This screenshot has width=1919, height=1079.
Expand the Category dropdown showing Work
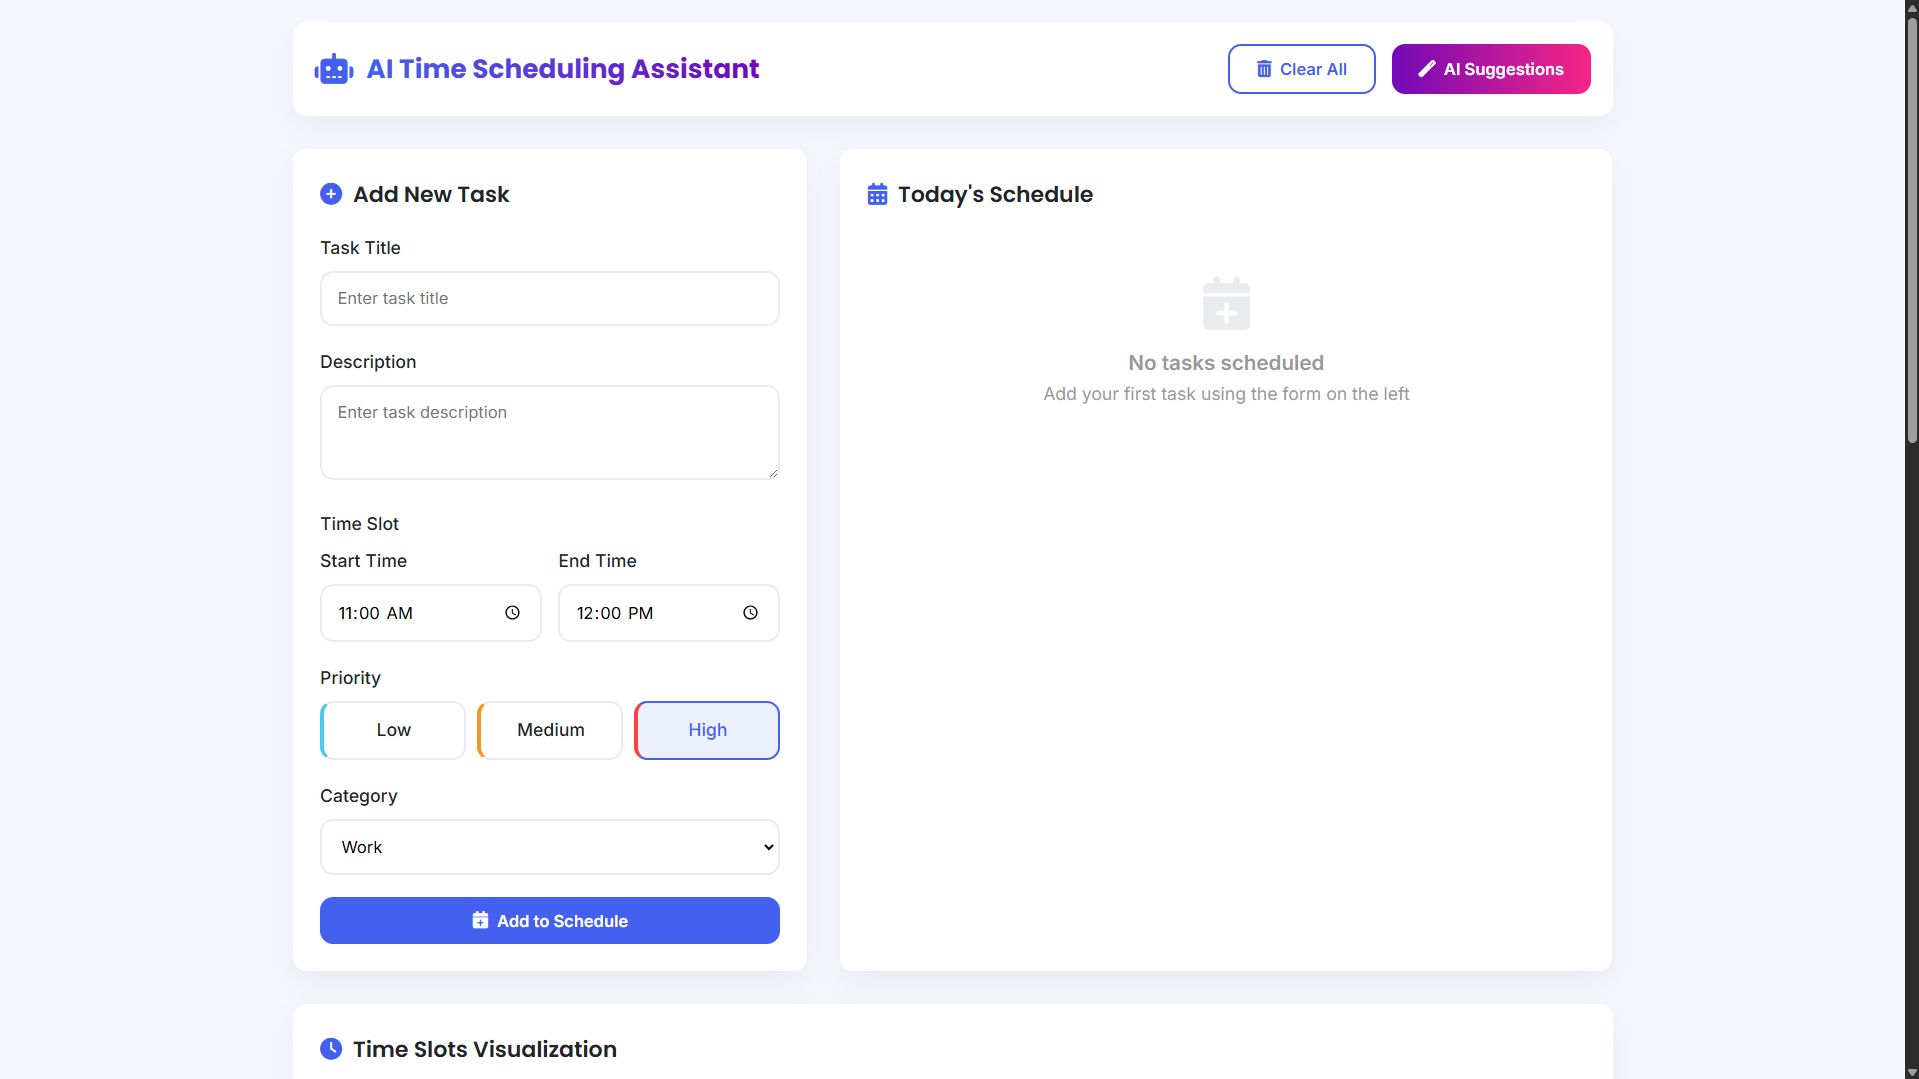[x=549, y=847]
